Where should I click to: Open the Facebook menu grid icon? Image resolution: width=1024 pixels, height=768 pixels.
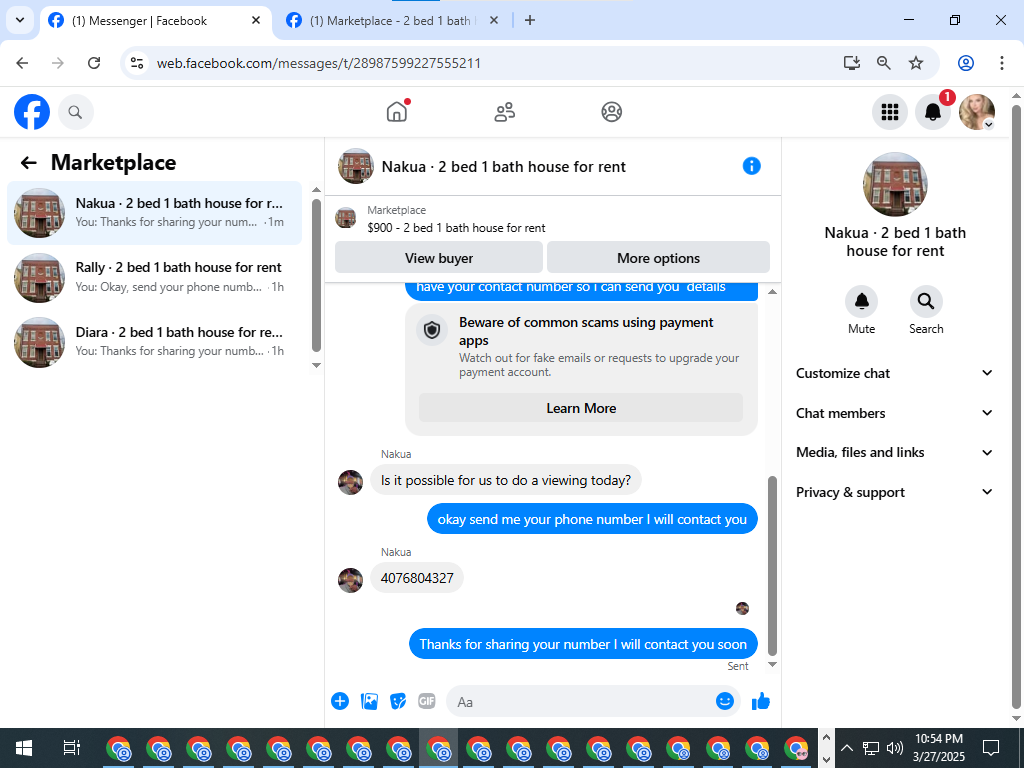coord(889,112)
